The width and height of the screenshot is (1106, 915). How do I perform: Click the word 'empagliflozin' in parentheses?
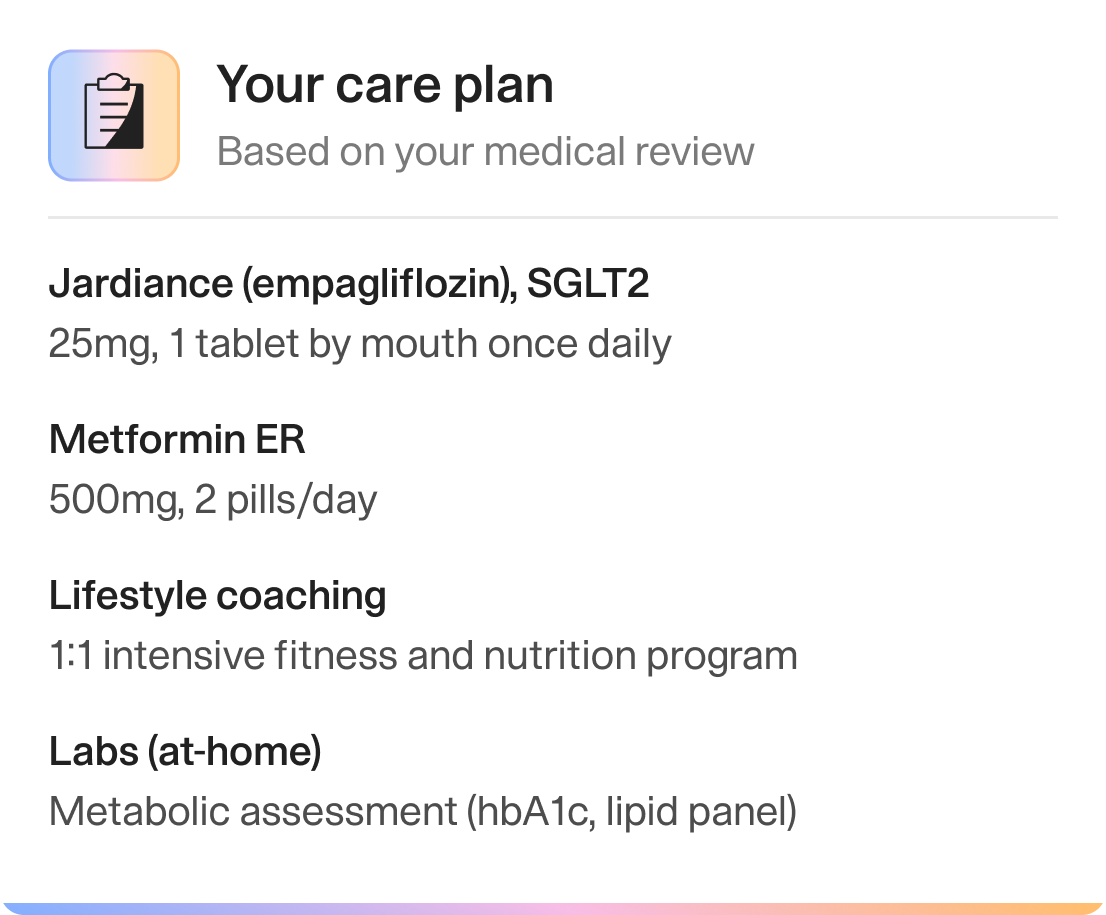pos(374,285)
